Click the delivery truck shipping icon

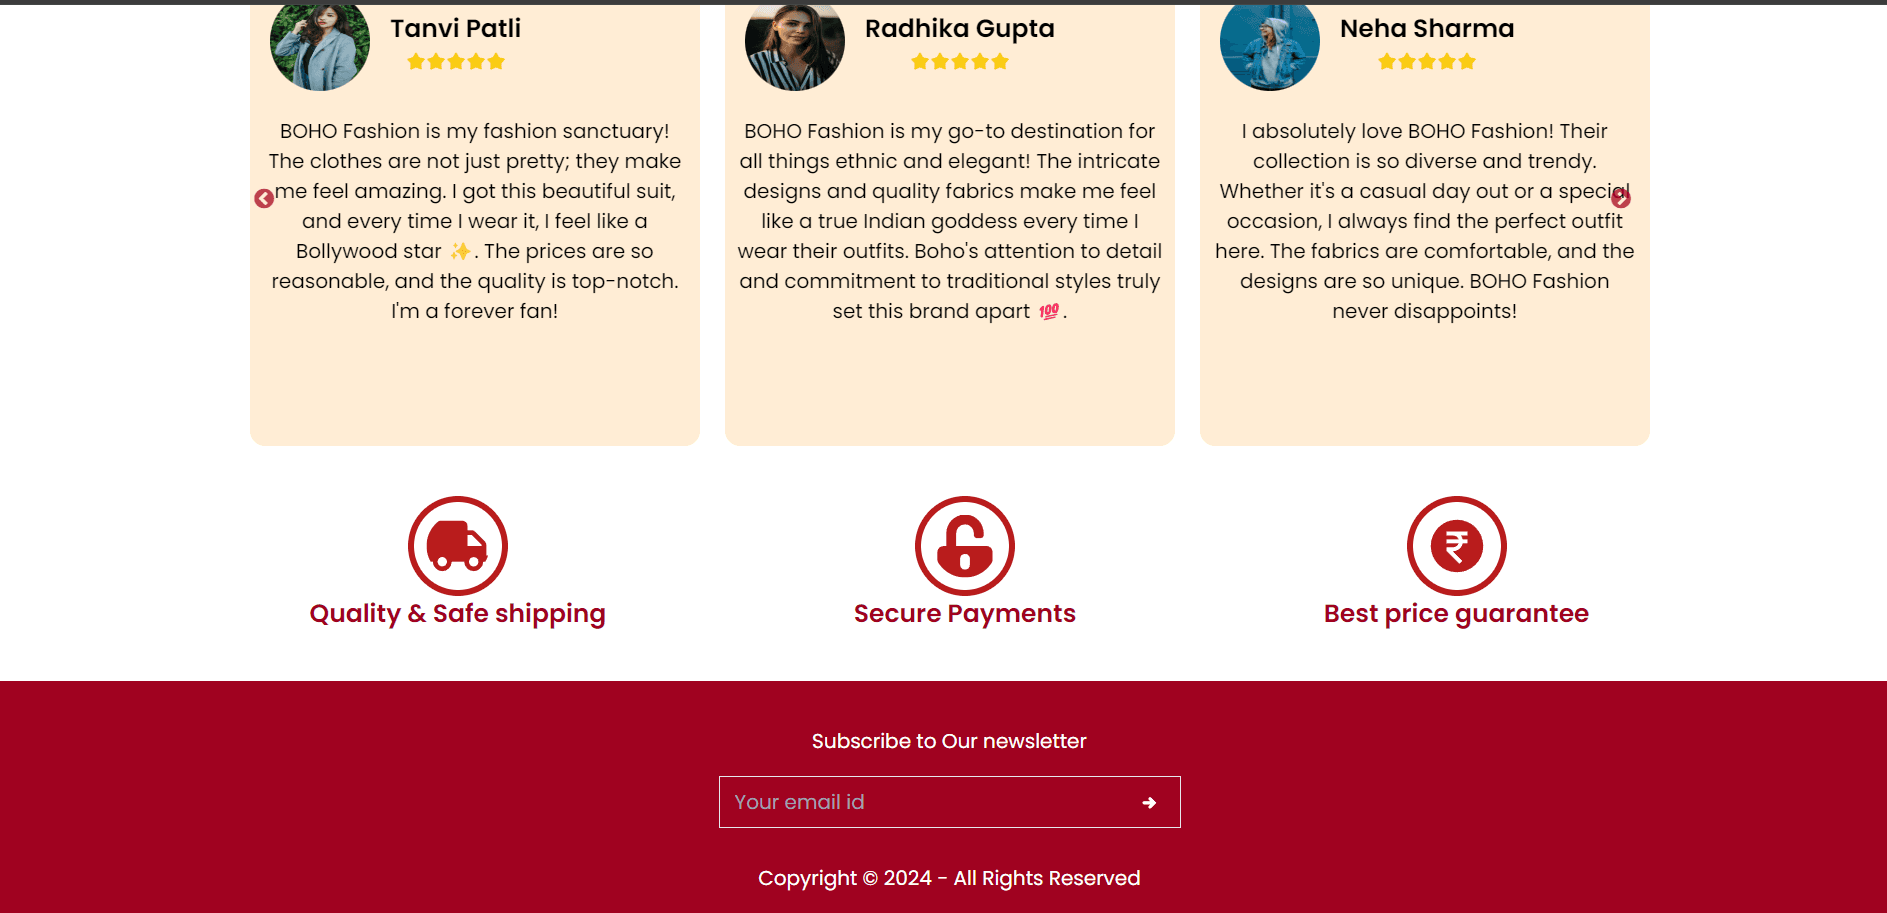[x=458, y=546]
